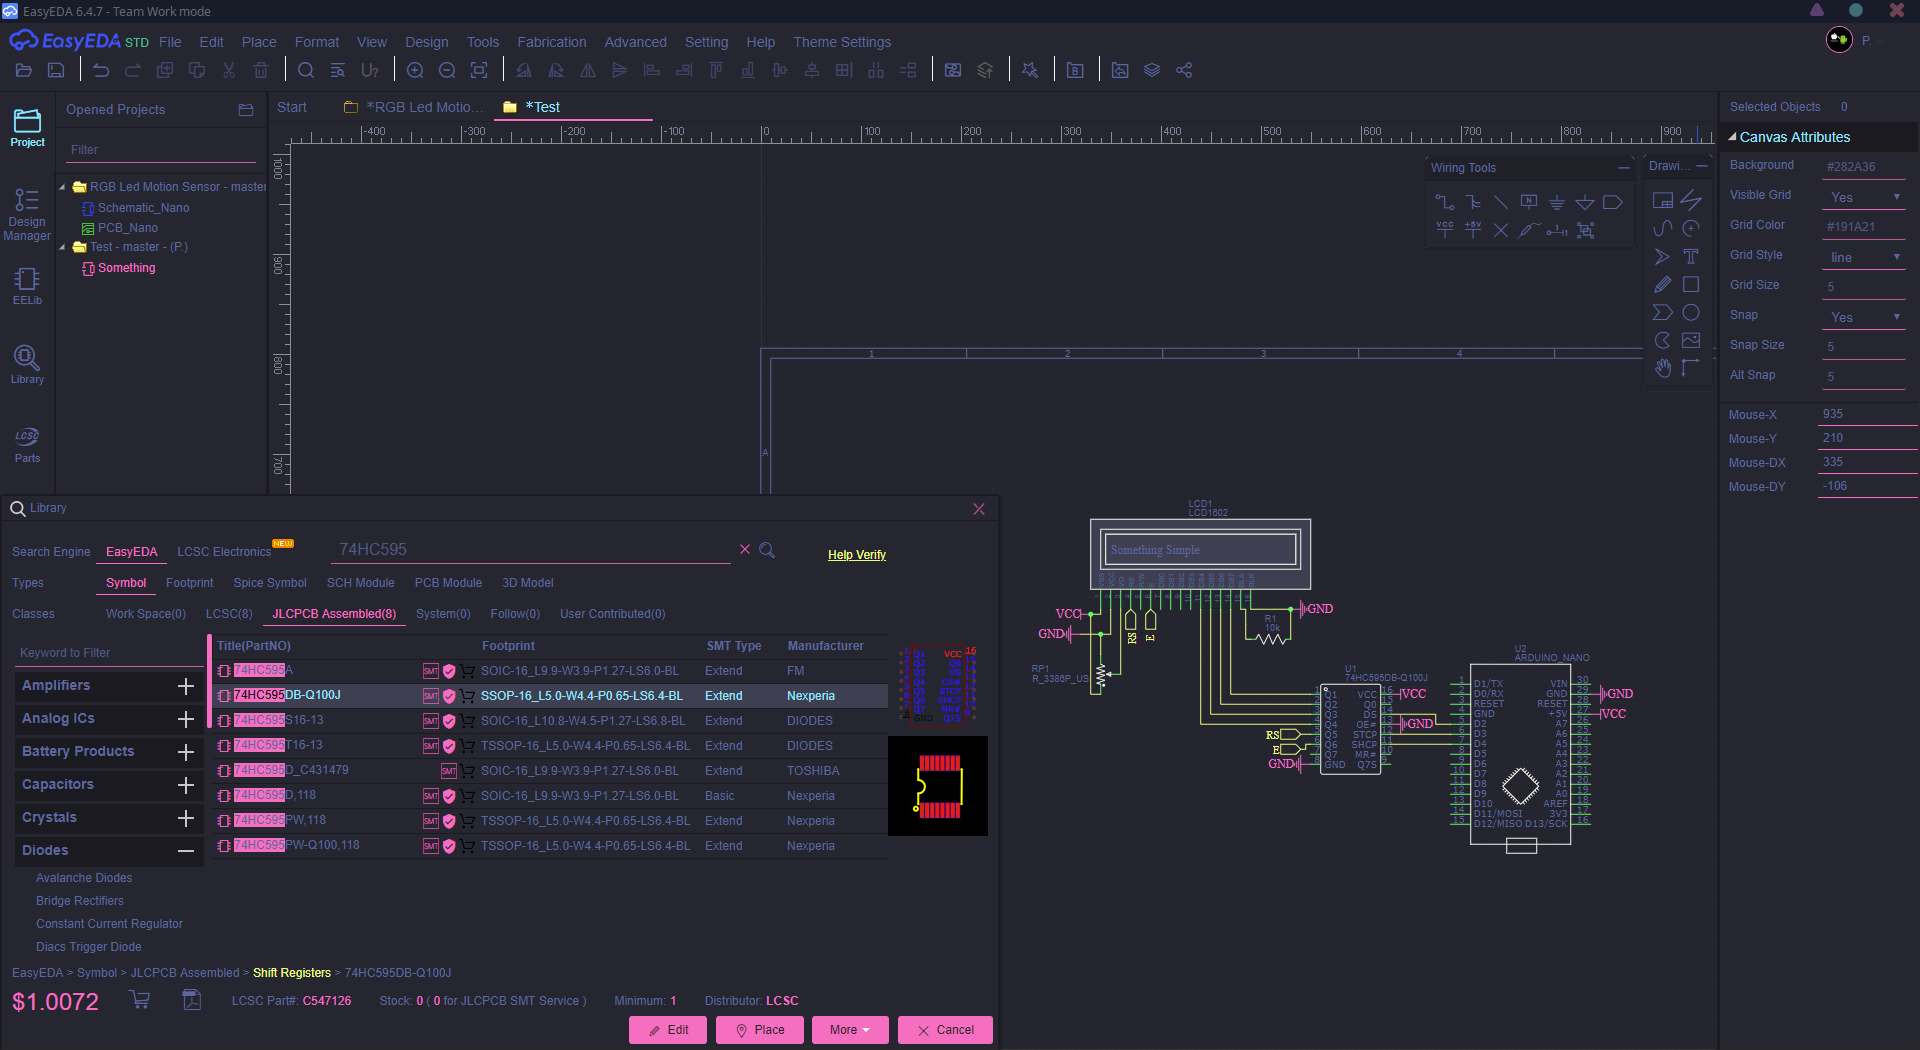Click the Zoom In toolbar icon
Image resolution: width=1920 pixels, height=1050 pixels.
[x=415, y=70]
